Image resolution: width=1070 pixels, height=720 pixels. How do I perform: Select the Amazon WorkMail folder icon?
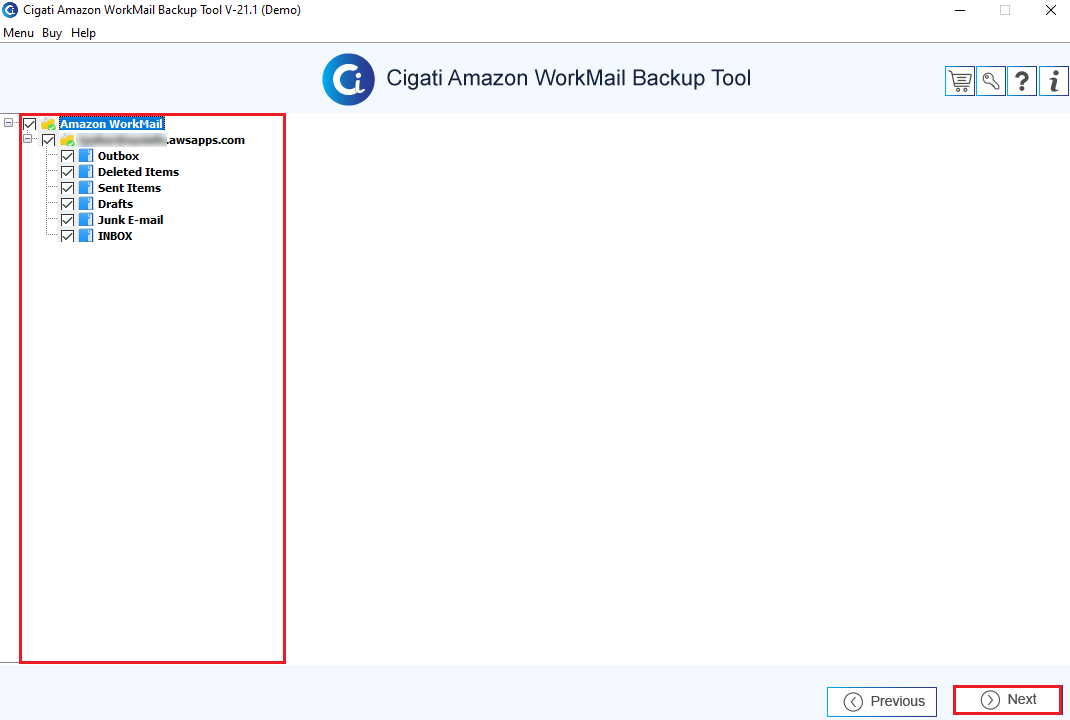coord(48,124)
